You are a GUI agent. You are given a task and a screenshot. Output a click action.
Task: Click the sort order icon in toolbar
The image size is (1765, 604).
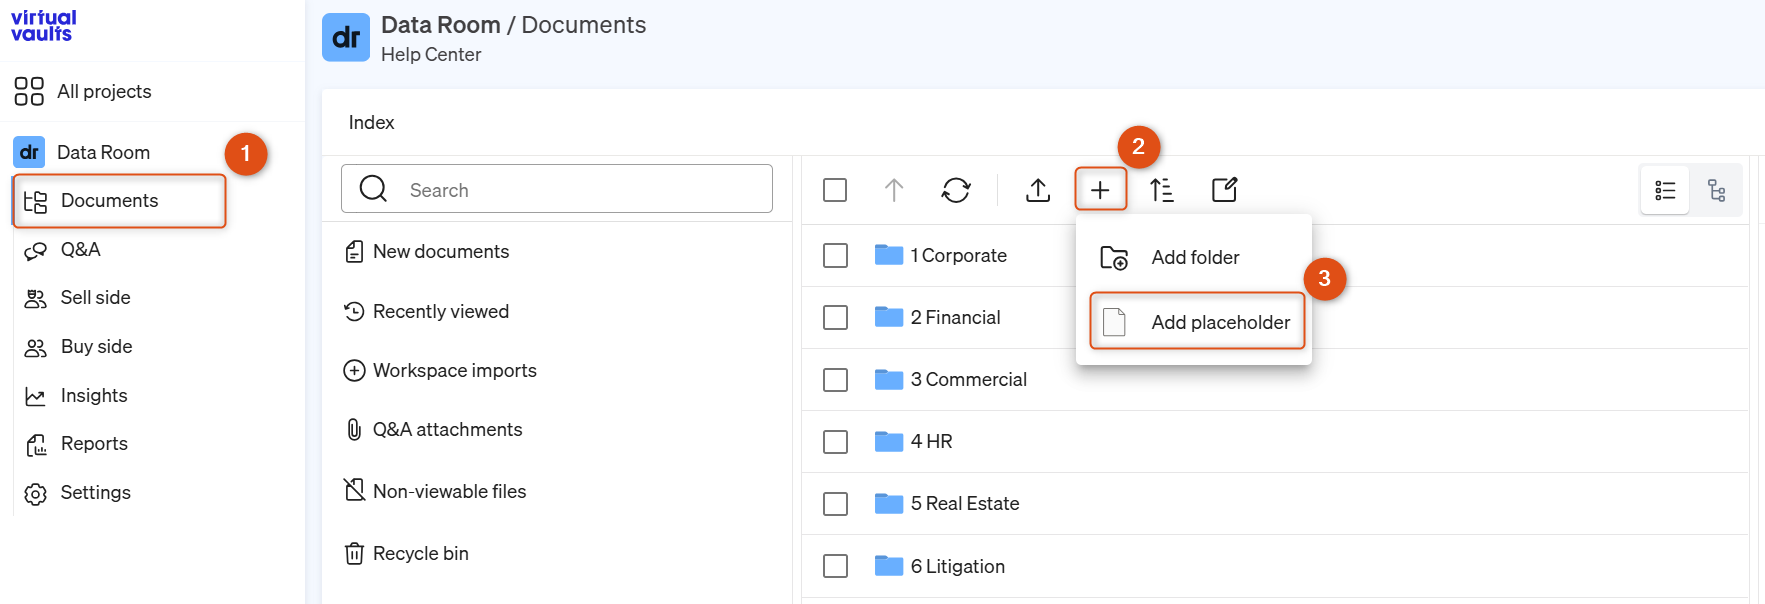(1162, 190)
